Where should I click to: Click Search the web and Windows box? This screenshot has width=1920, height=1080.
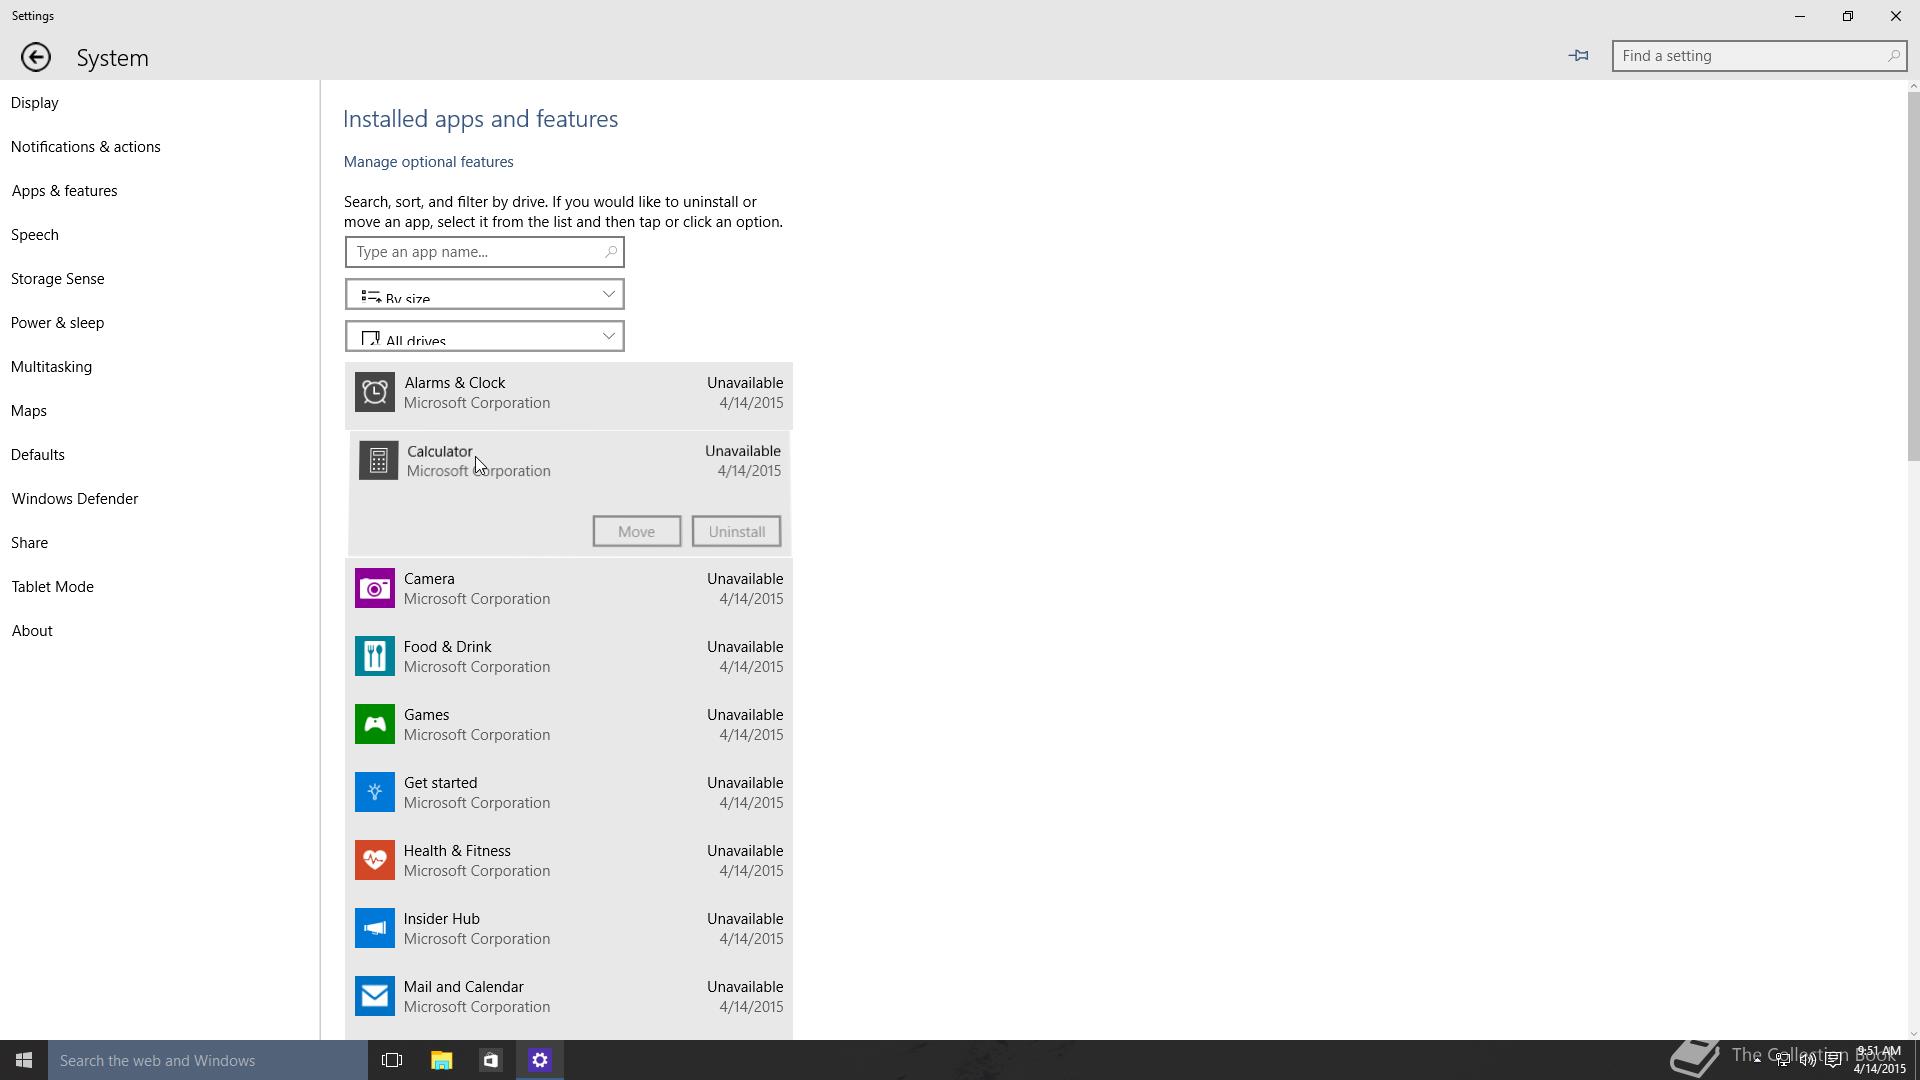tap(208, 1060)
